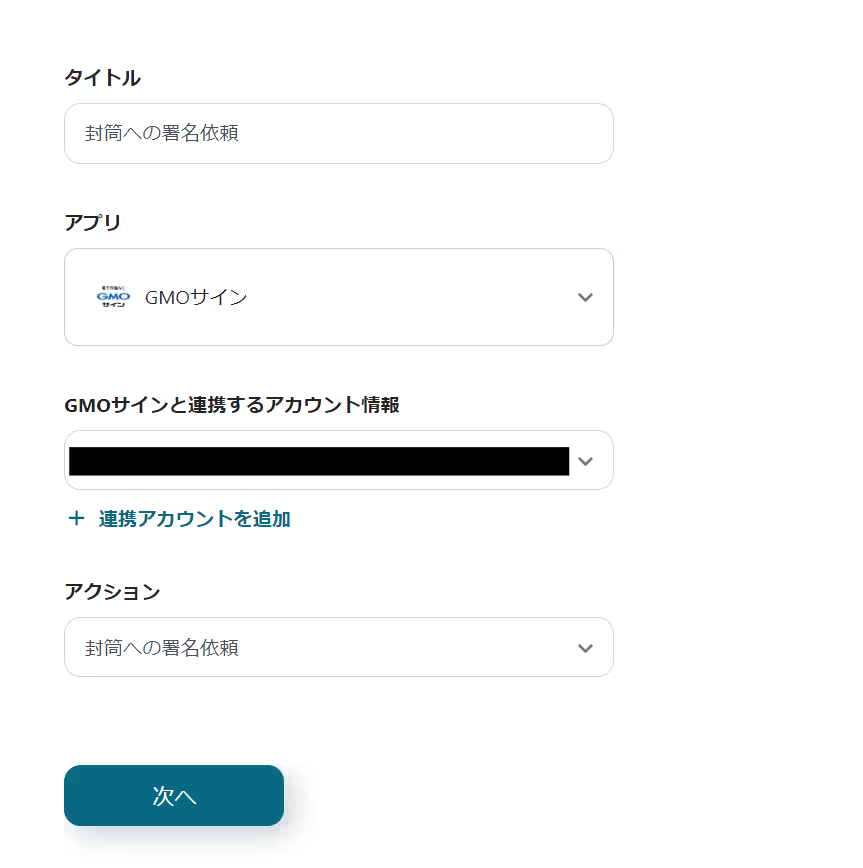
Task: Click the 連携アカウントを追加 link
Action: (x=194, y=519)
